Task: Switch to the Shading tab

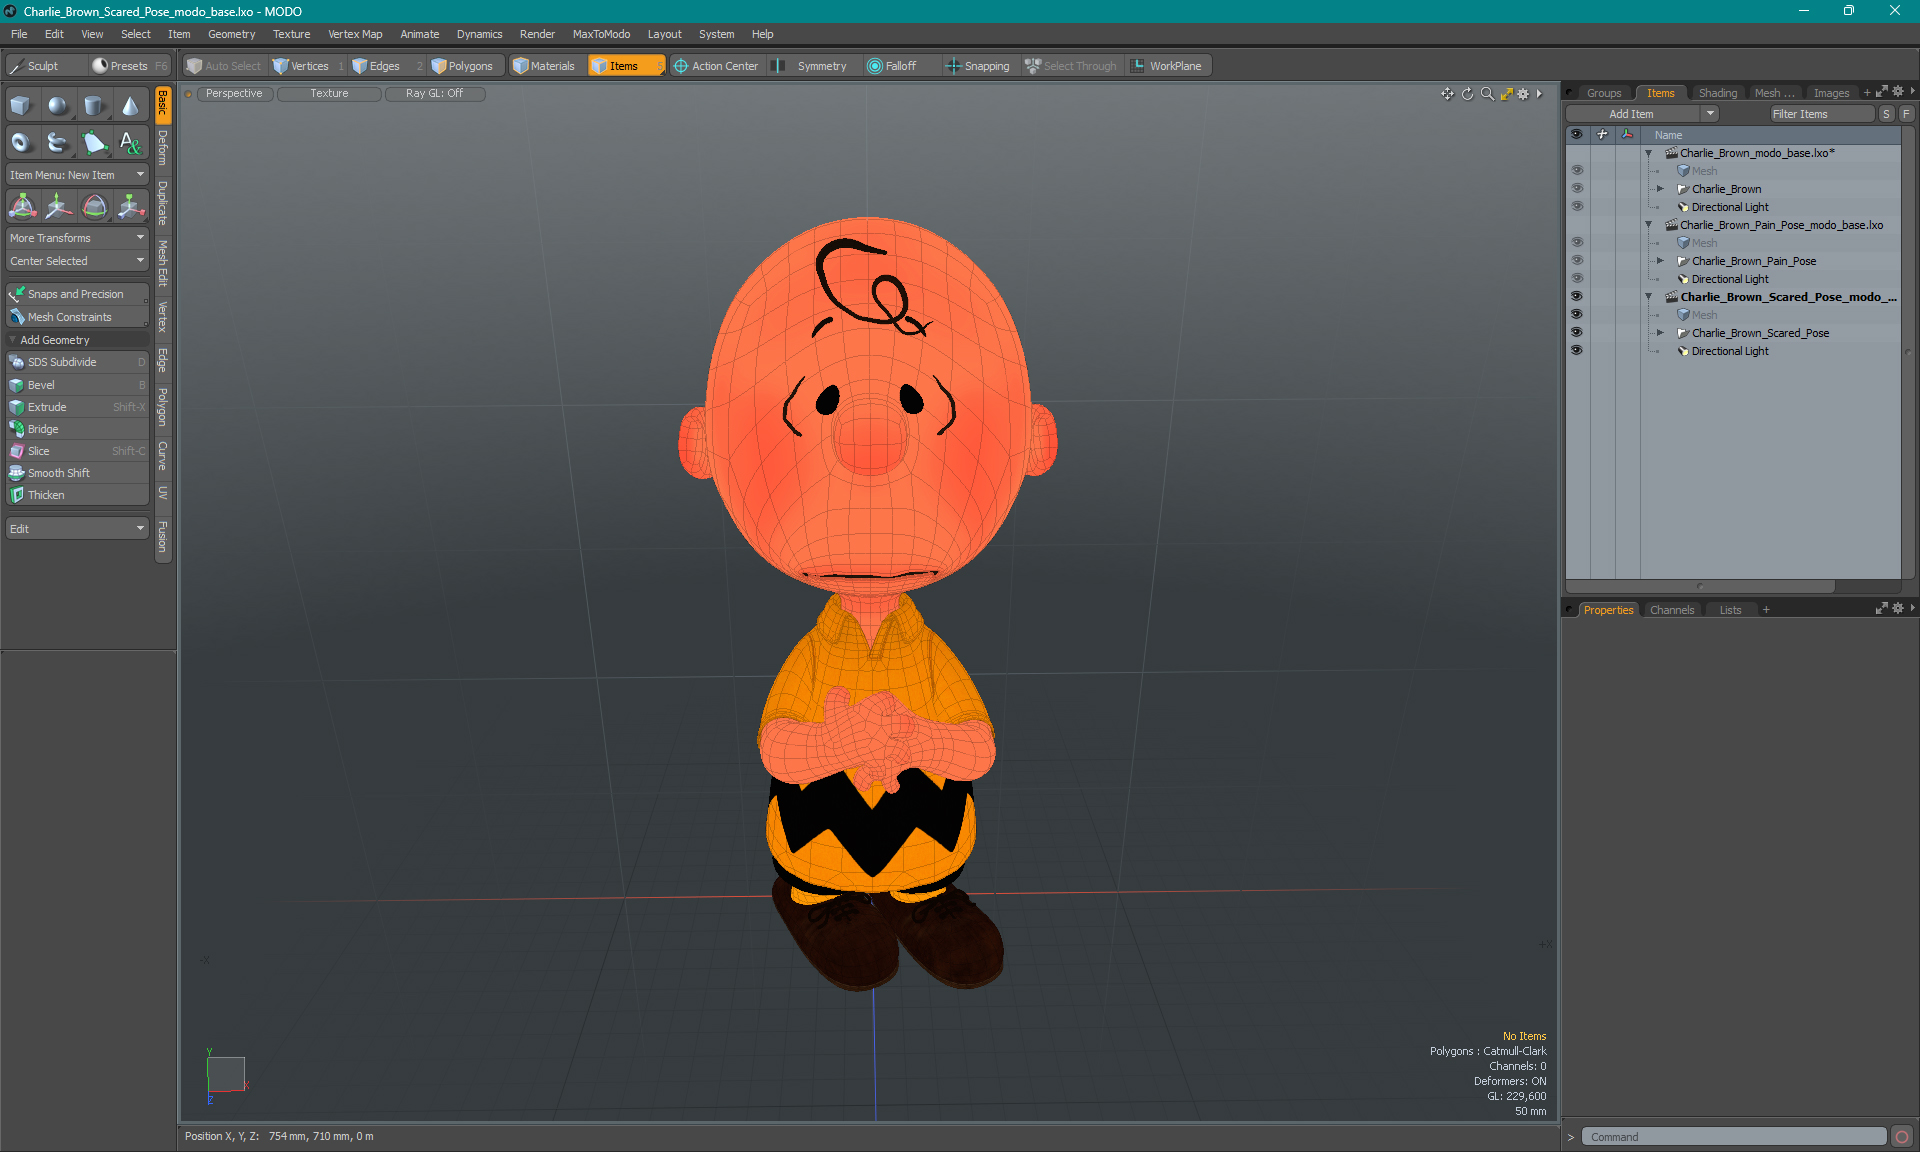Action: [x=1717, y=93]
